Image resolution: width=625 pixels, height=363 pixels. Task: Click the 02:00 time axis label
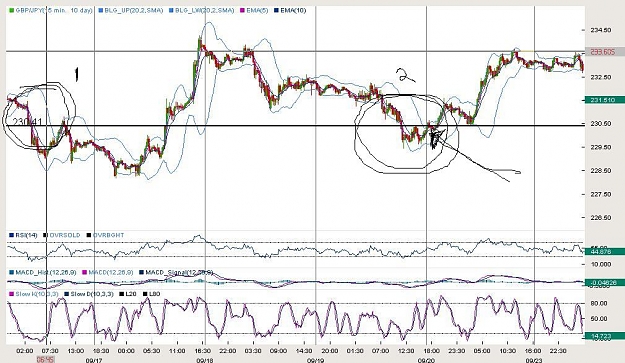pos(25,351)
